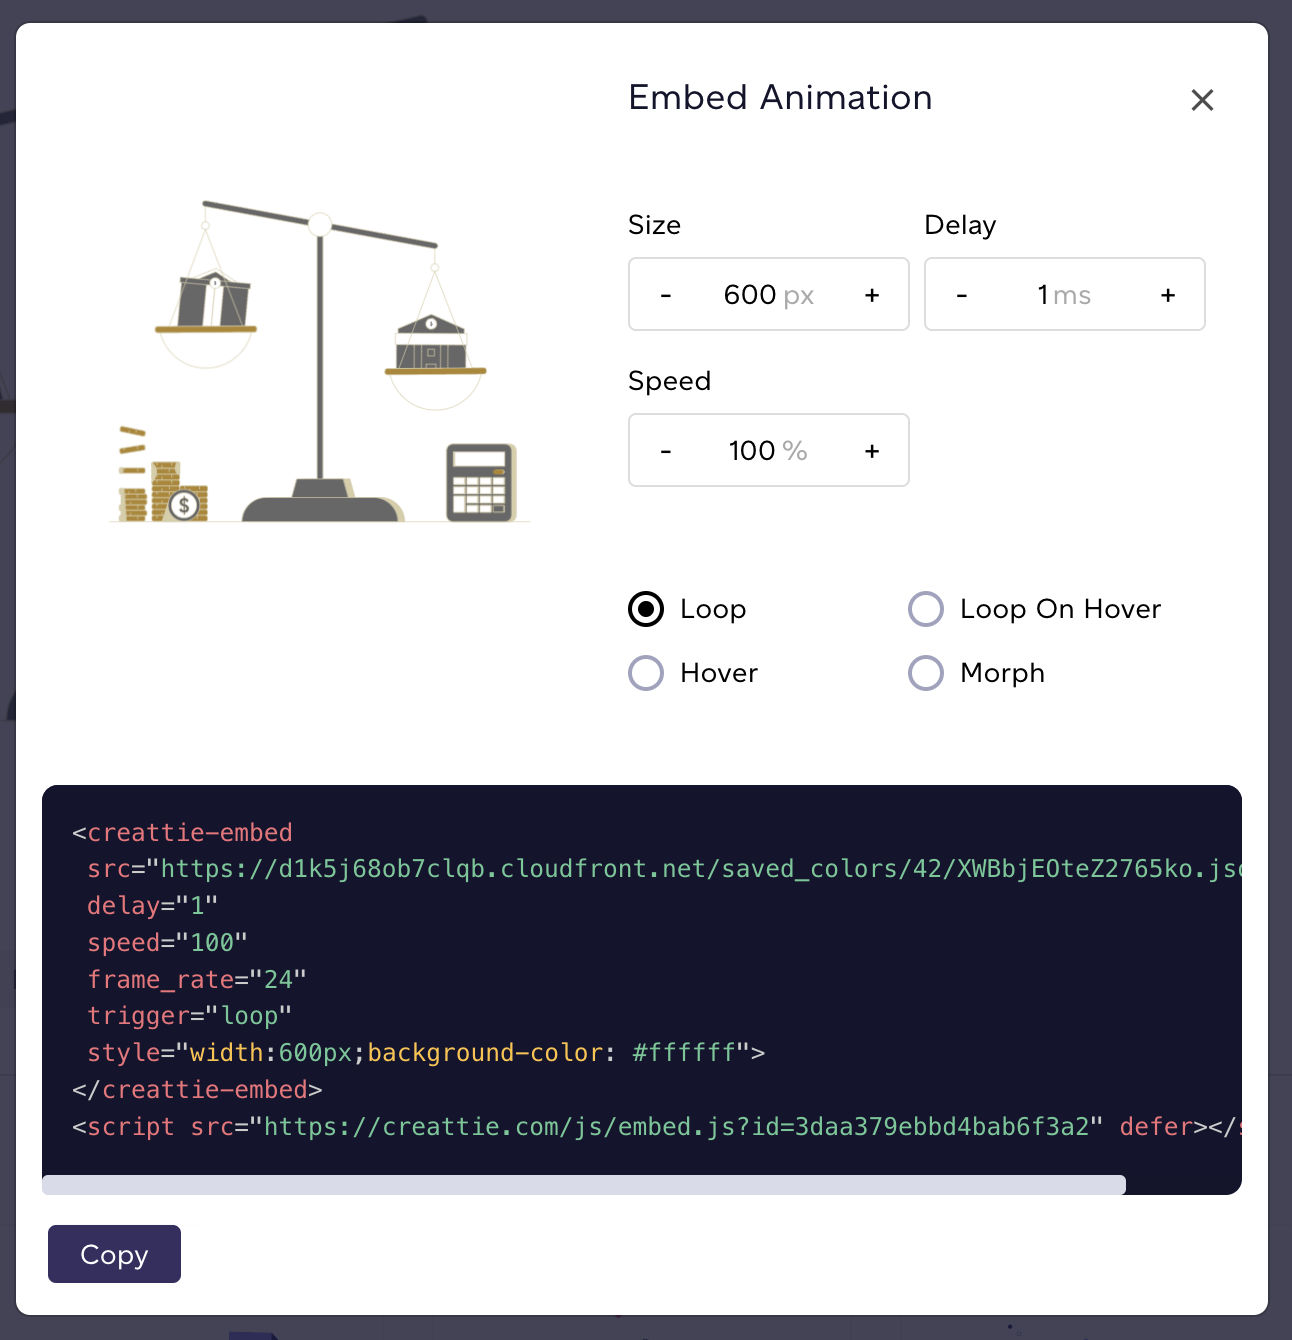Screen dimensions: 1292x1340
Task: Decrease the Size value with the minus control
Action: coord(665,294)
